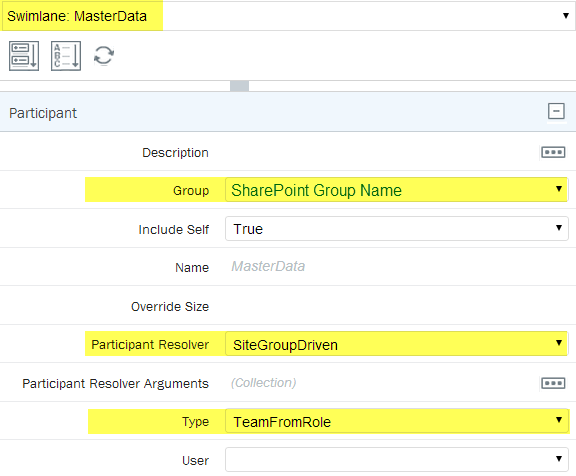Click the panel splitter handle
The width and height of the screenshot is (576, 476).
click(x=240, y=86)
